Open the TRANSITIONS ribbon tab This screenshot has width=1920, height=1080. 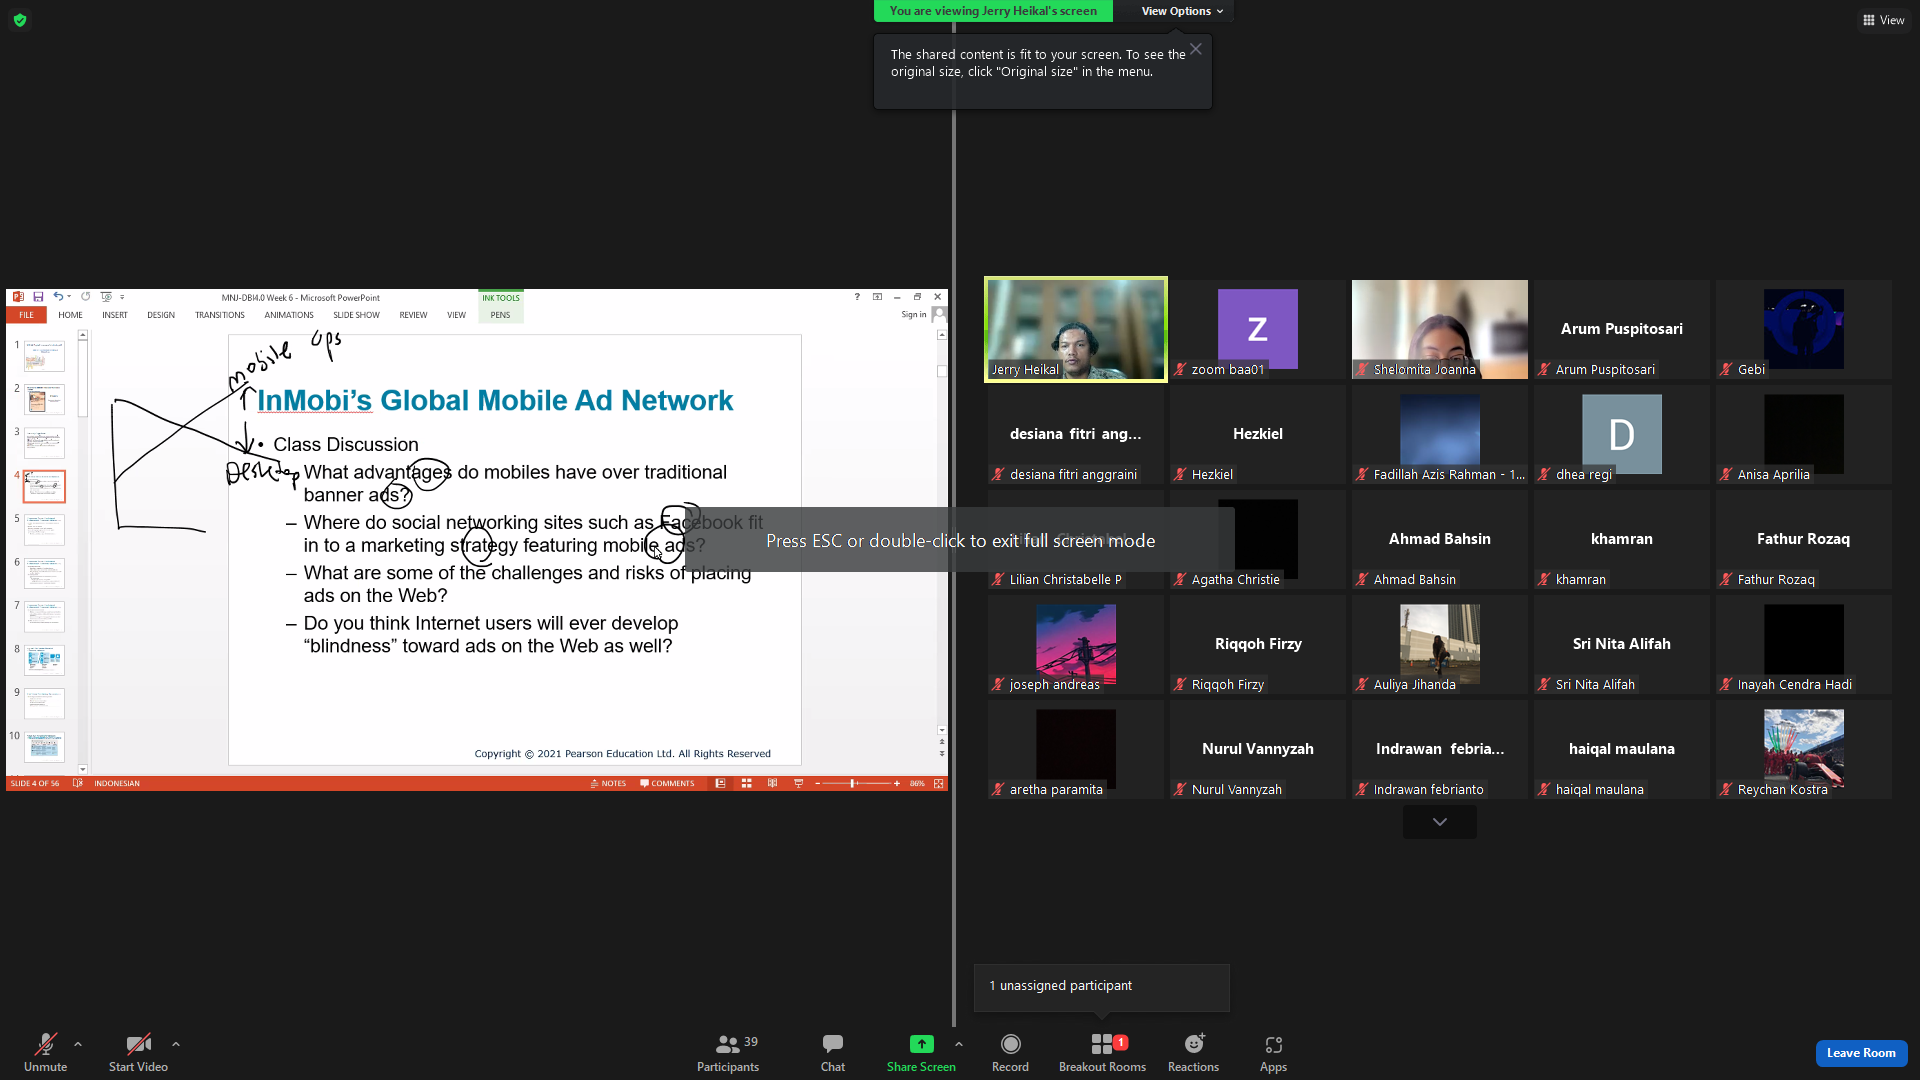(x=220, y=315)
